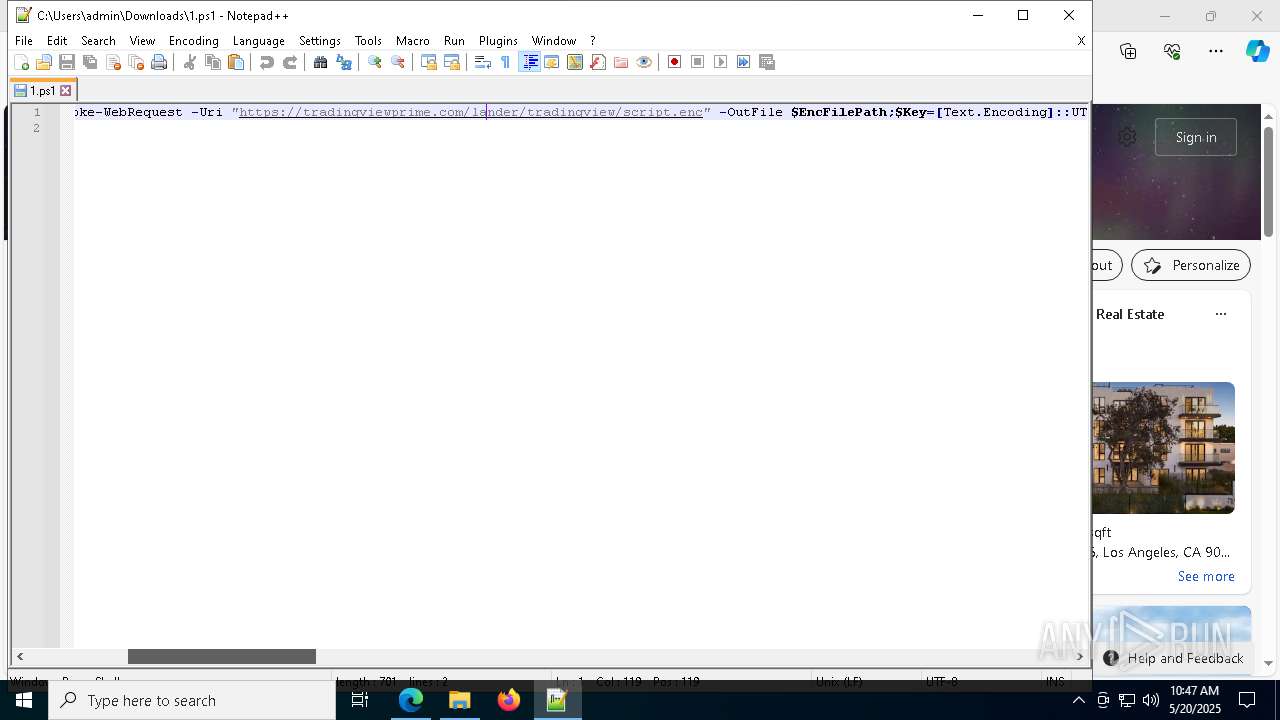
Task: Toggle Show All Characters pilcrow icon
Action: 506,62
